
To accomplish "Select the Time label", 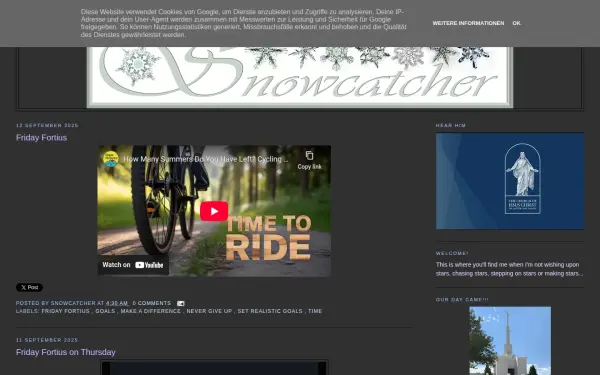I will click(x=315, y=311).
